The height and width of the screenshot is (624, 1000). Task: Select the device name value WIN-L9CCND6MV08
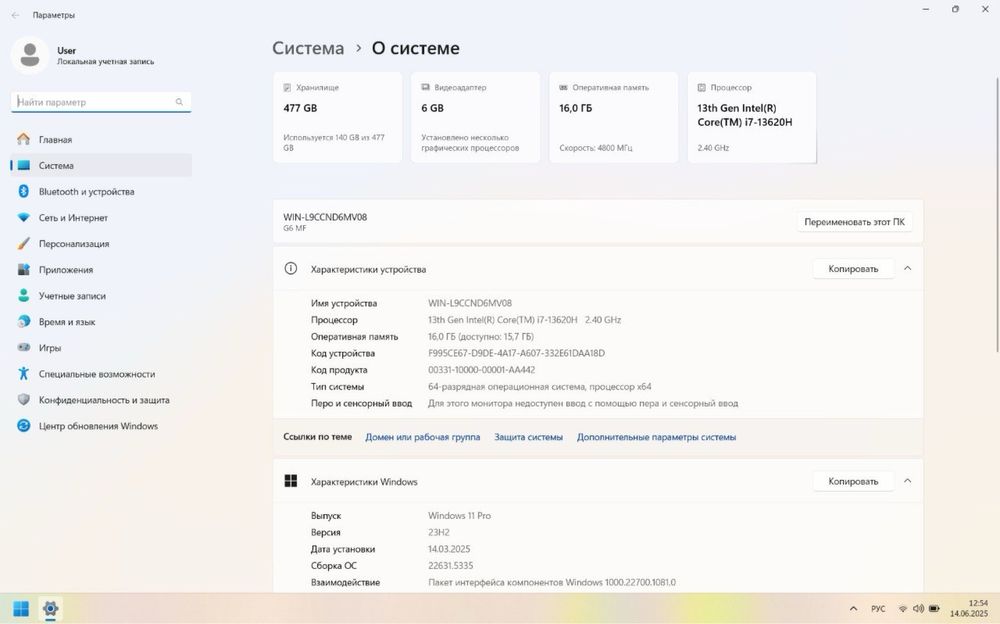click(x=470, y=303)
